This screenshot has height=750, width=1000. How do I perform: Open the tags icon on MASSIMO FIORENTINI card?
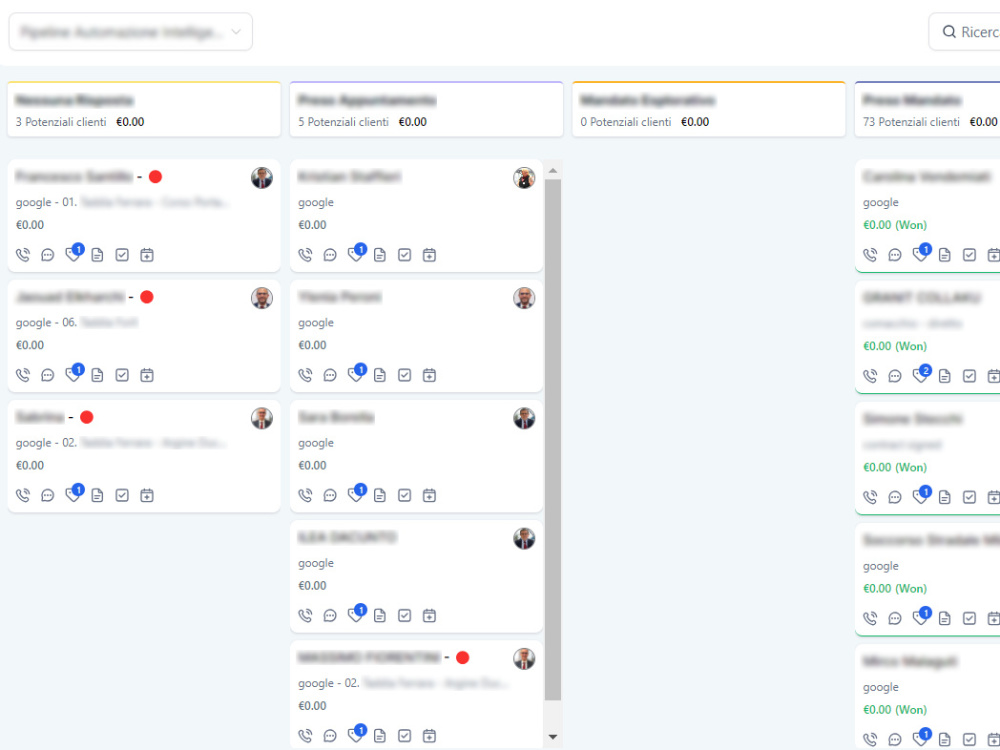pos(356,735)
